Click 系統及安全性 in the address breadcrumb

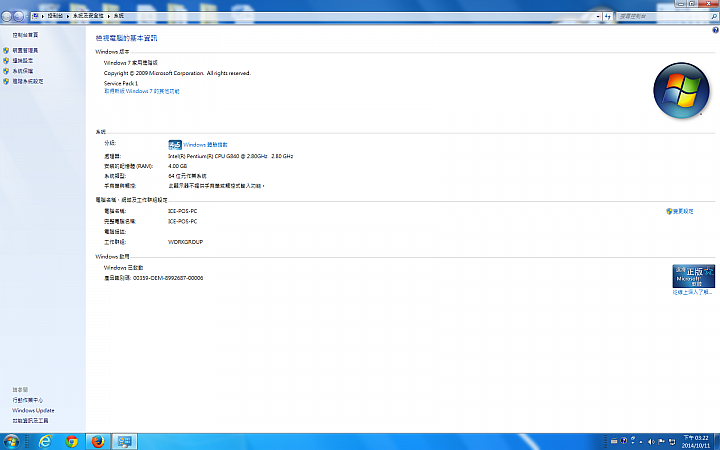[88, 16]
